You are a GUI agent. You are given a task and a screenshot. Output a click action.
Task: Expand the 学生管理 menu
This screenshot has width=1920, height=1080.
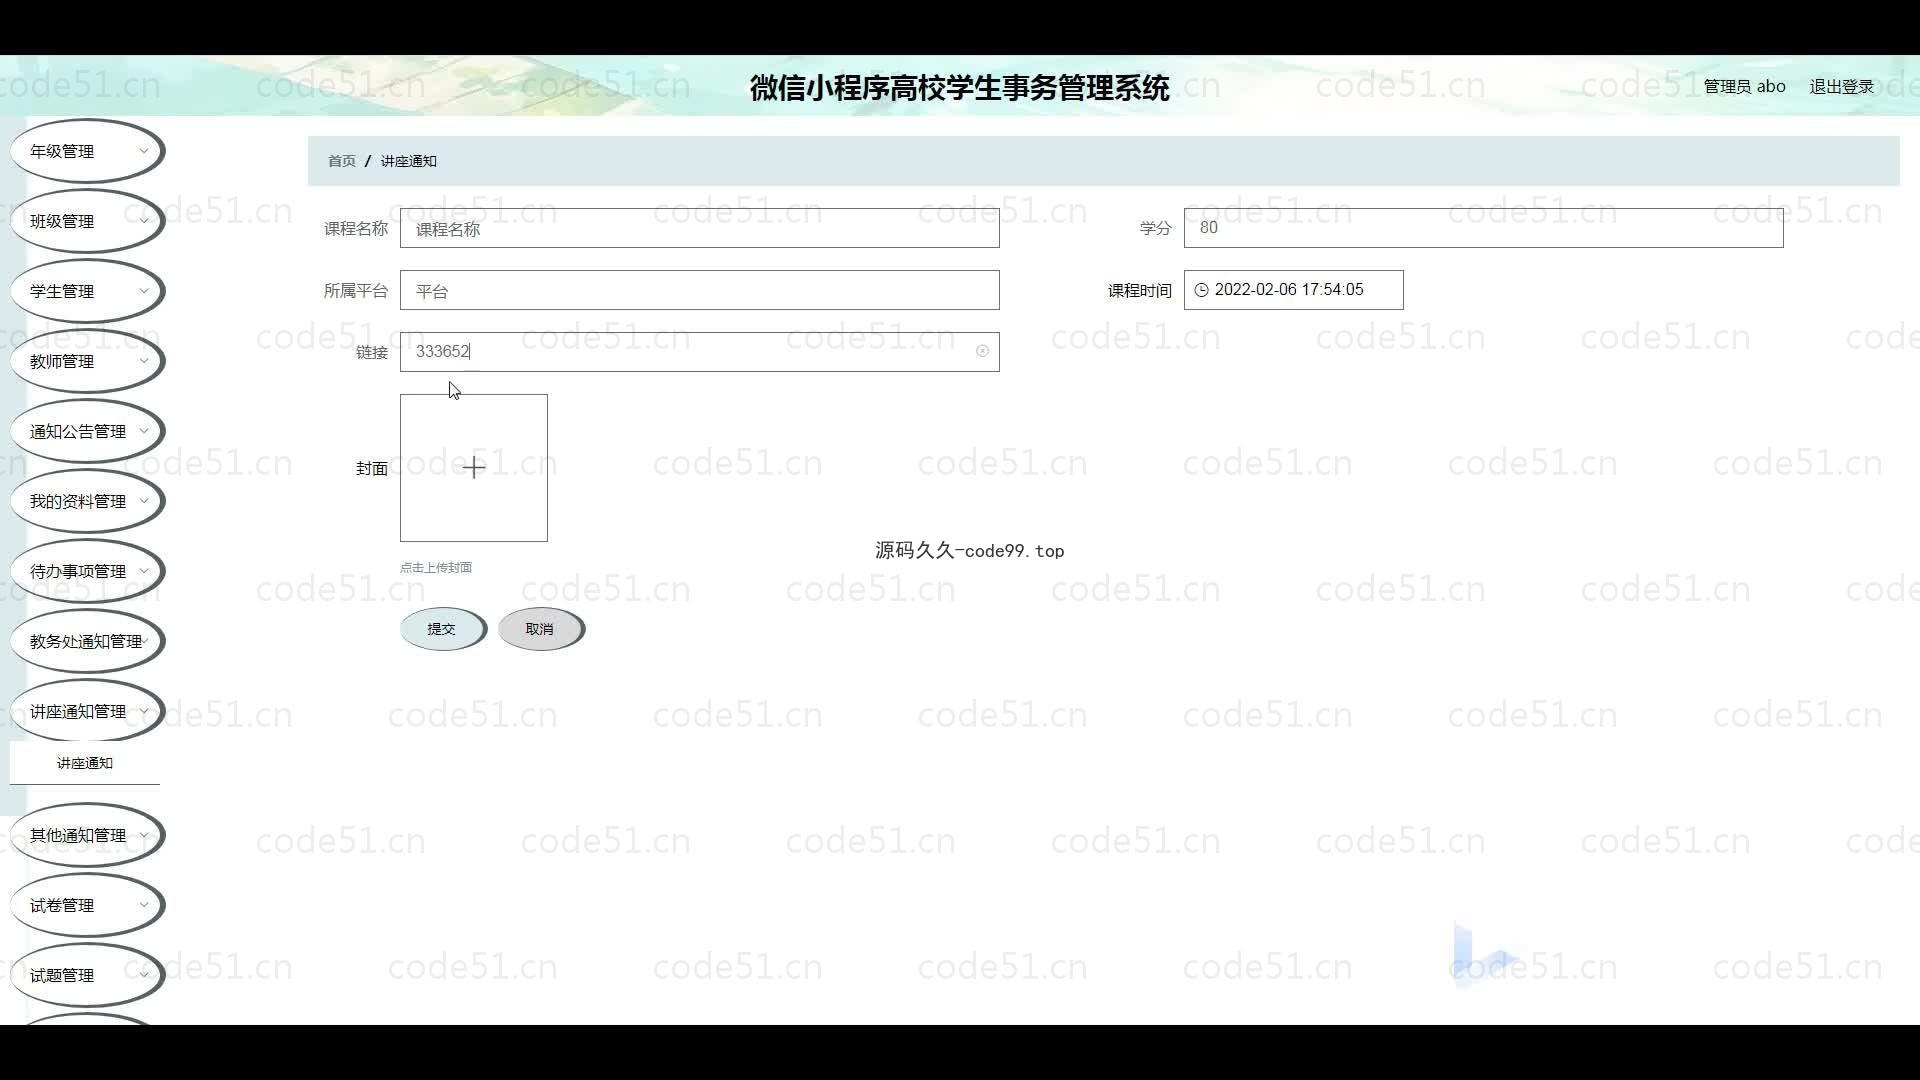(x=87, y=291)
